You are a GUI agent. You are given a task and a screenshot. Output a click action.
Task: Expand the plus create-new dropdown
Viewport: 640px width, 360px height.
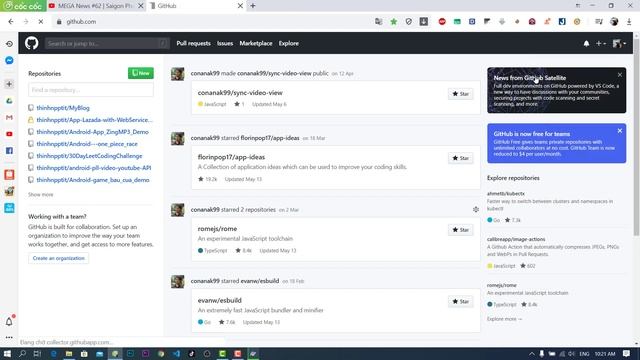pyautogui.click(x=600, y=43)
